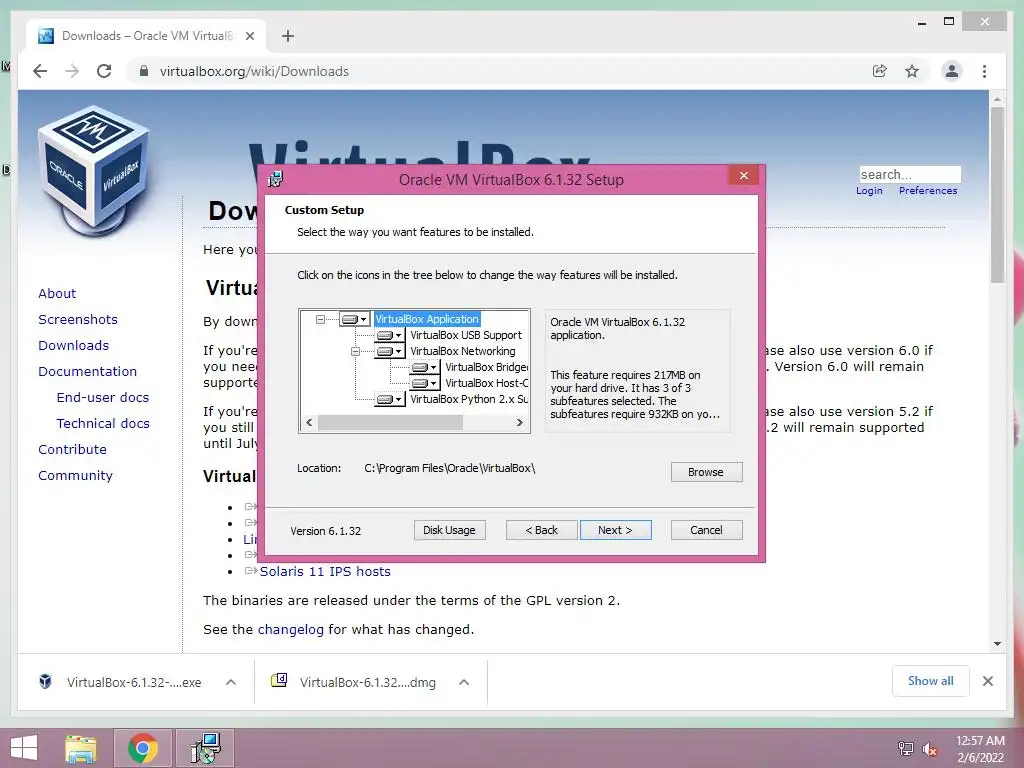The height and width of the screenshot is (768, 1024).
Task: Open Solaris 11 IPS hosts link
Action: [x=325, y=571]
